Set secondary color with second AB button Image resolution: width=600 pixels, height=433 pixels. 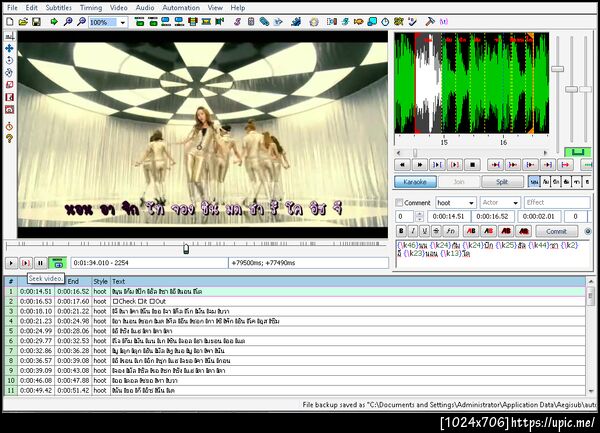point(489,231)
